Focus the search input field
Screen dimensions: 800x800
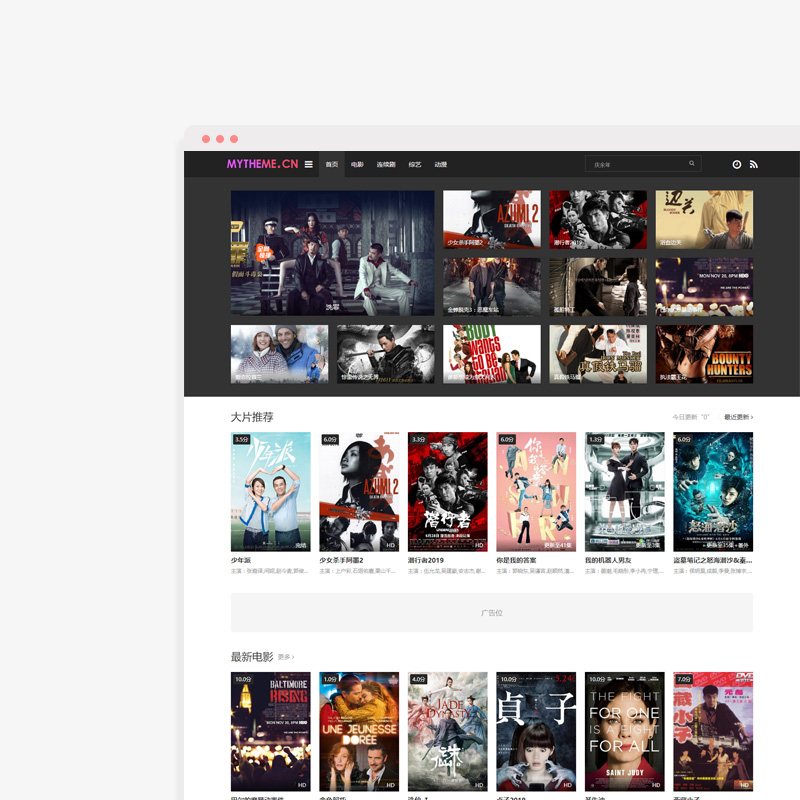click(636, 164)
